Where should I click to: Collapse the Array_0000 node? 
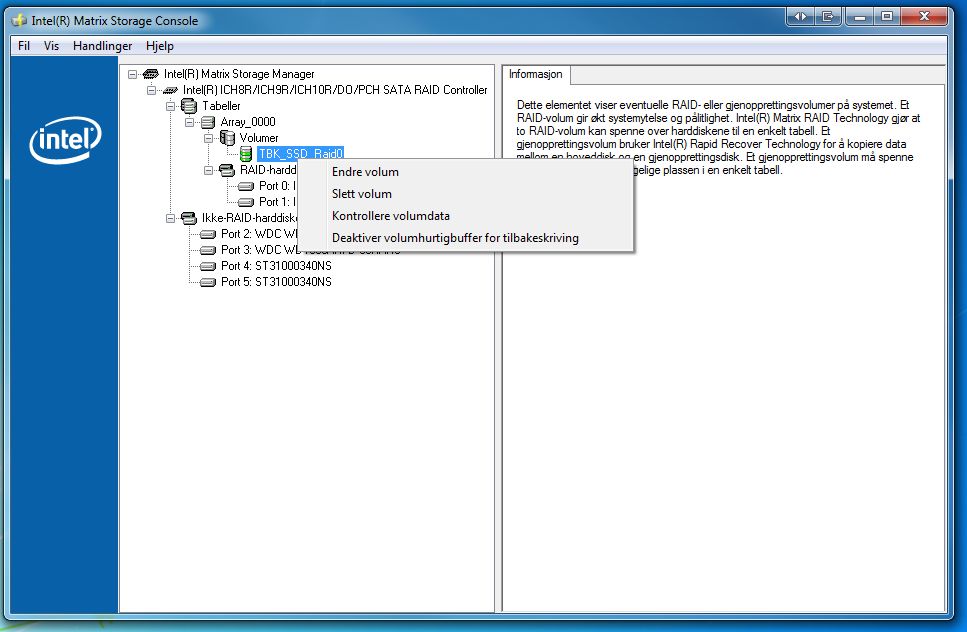pyautogui.click(x=189, y=122)
